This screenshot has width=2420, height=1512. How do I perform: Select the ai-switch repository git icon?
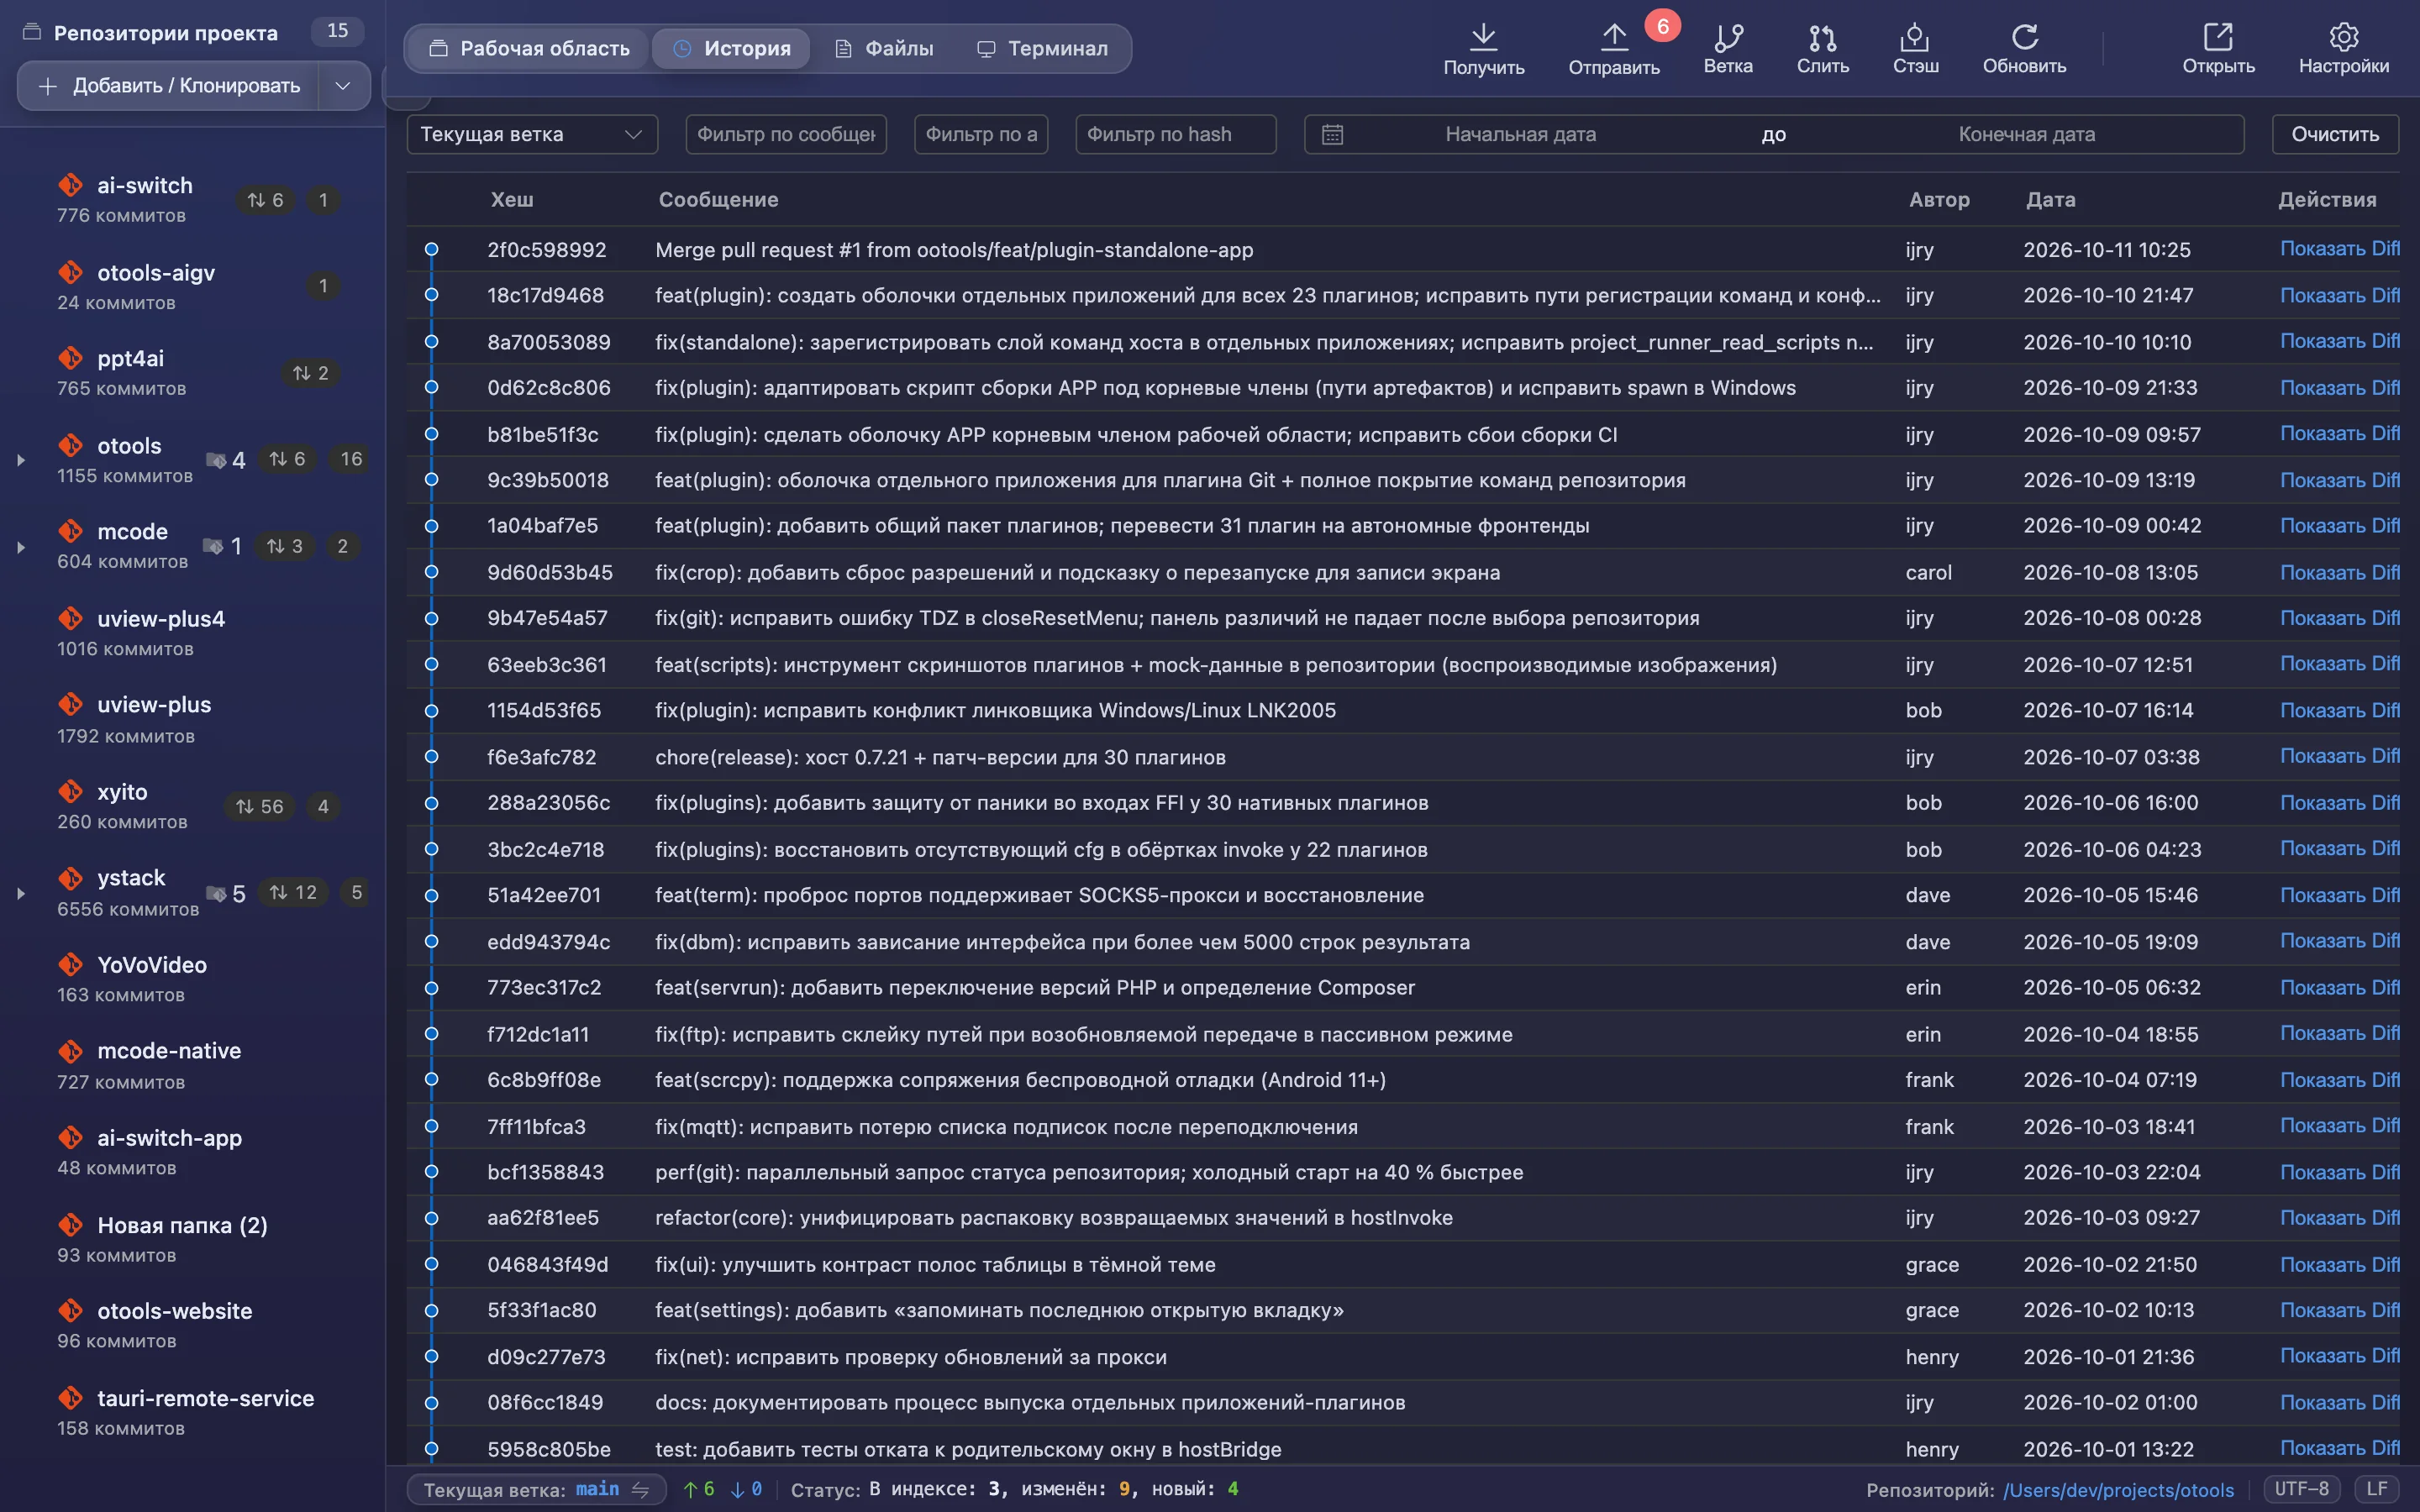(x=70, y=185)
